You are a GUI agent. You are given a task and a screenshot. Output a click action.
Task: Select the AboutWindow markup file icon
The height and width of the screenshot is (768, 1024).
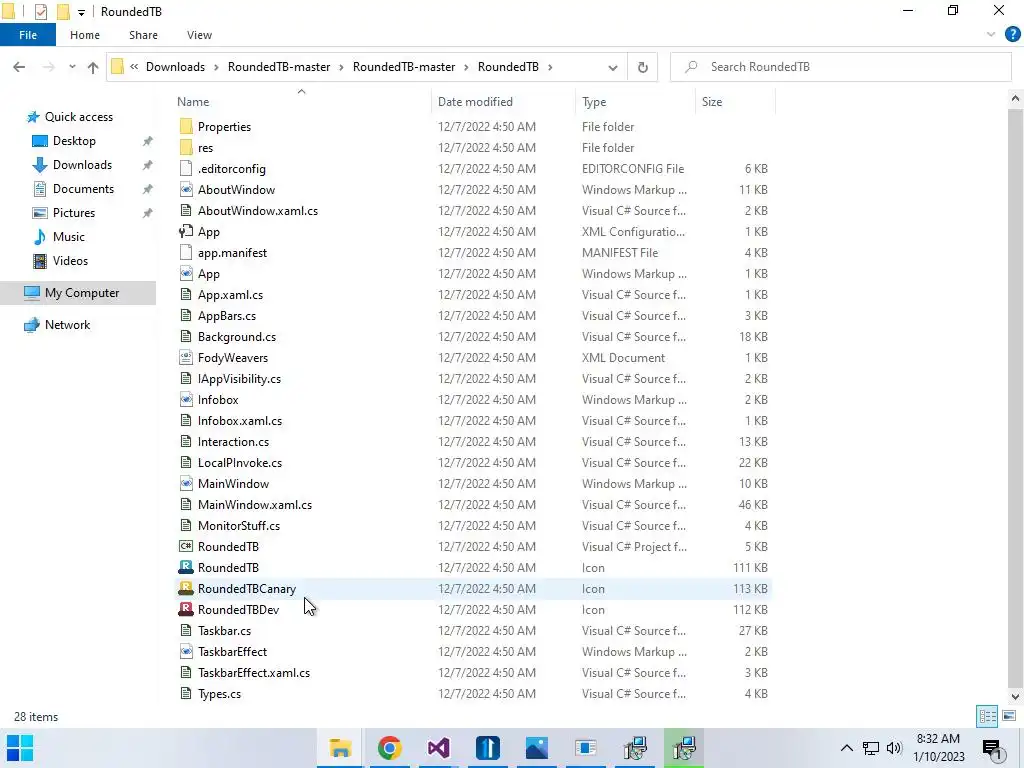pos(186,190)
